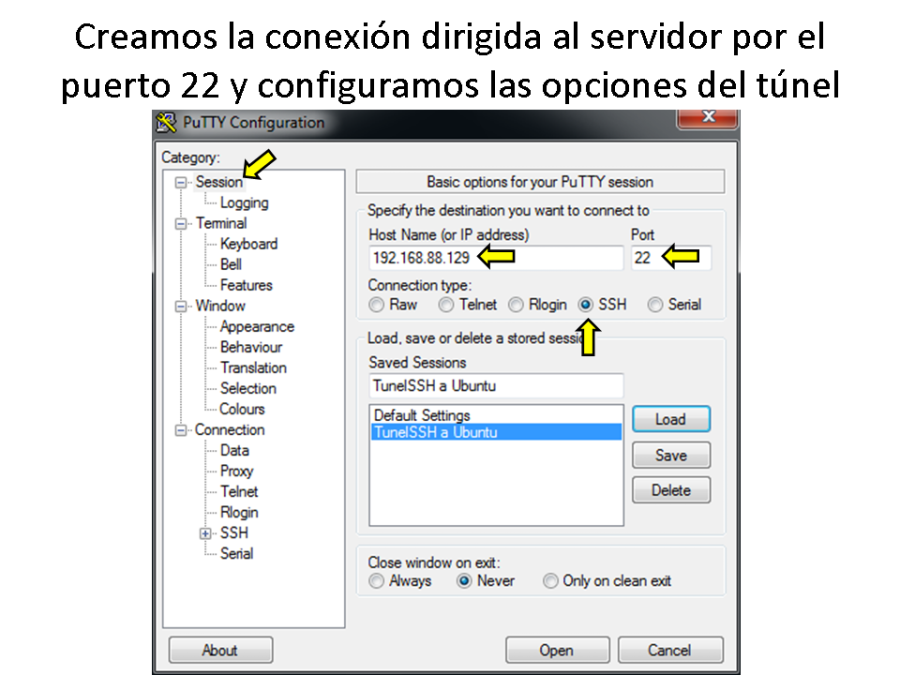Go to the Keyboard settings category
Screen dimensions: 900x675
[248, 244]
